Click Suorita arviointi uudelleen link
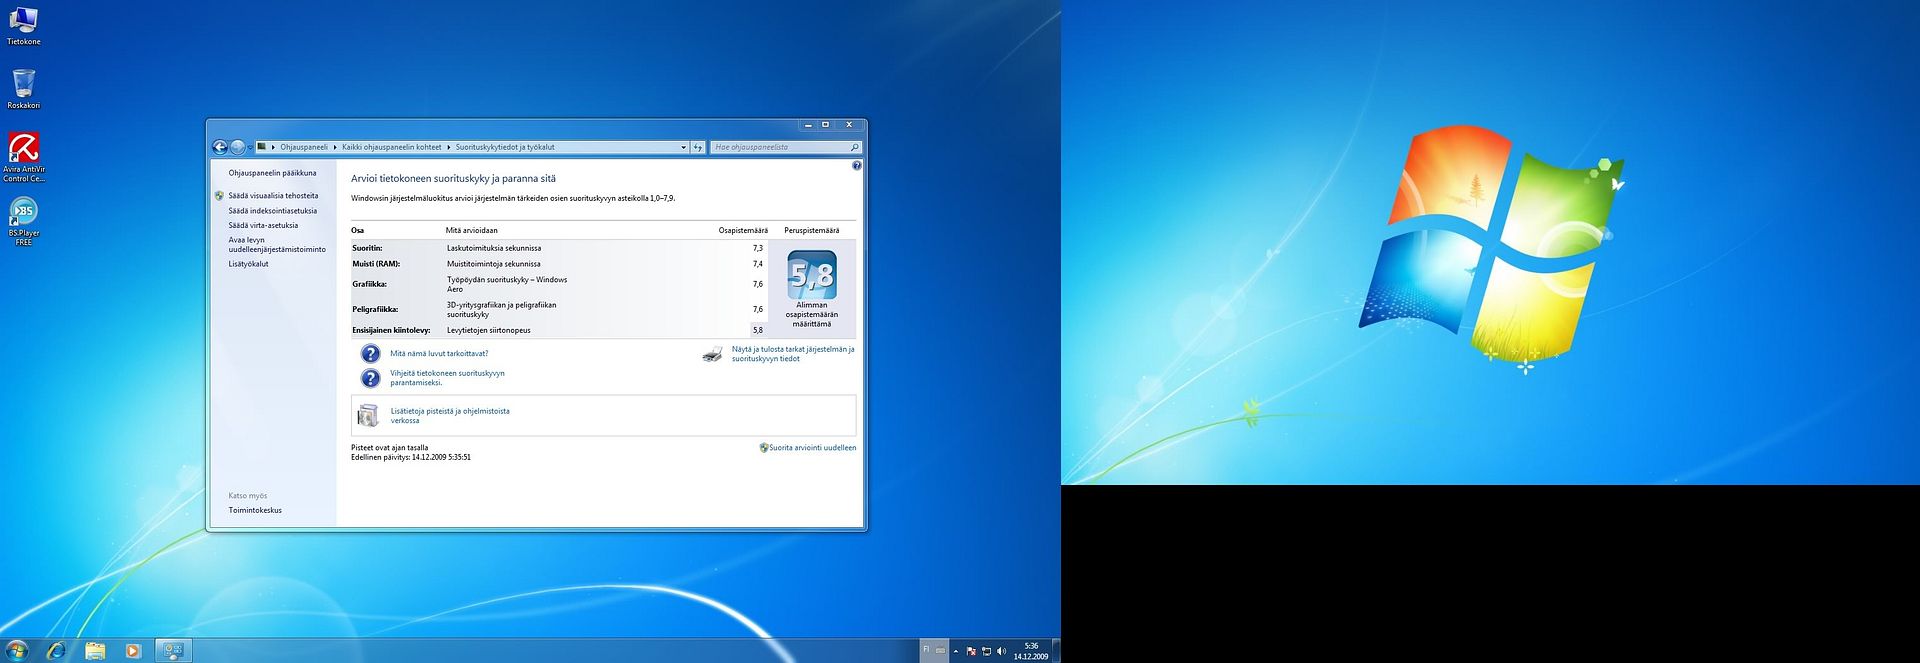The image size is (1920, 663). 811,448
